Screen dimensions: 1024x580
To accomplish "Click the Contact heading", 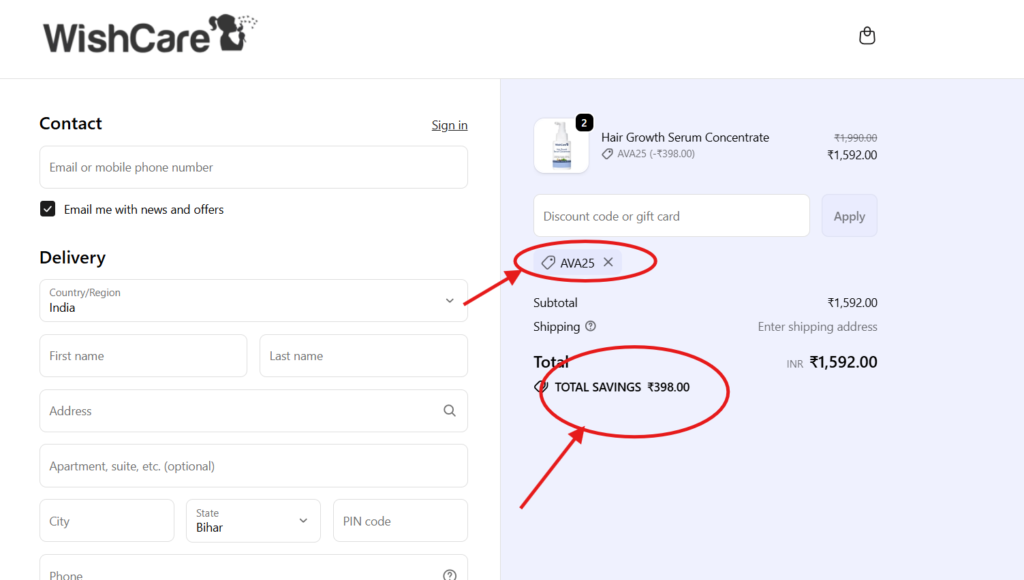I will tap(71, 123).
